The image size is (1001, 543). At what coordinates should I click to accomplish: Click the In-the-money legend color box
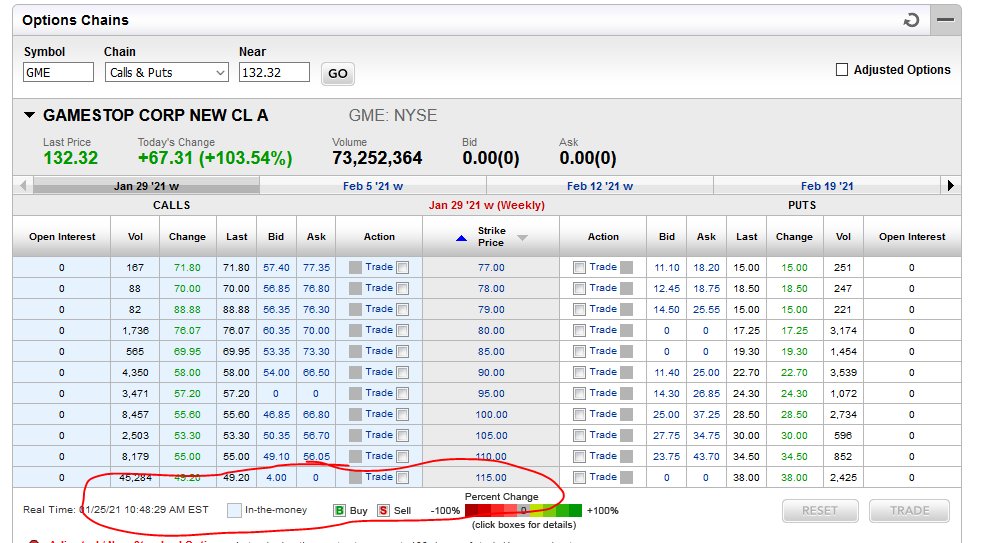click(x=234, y=510)
